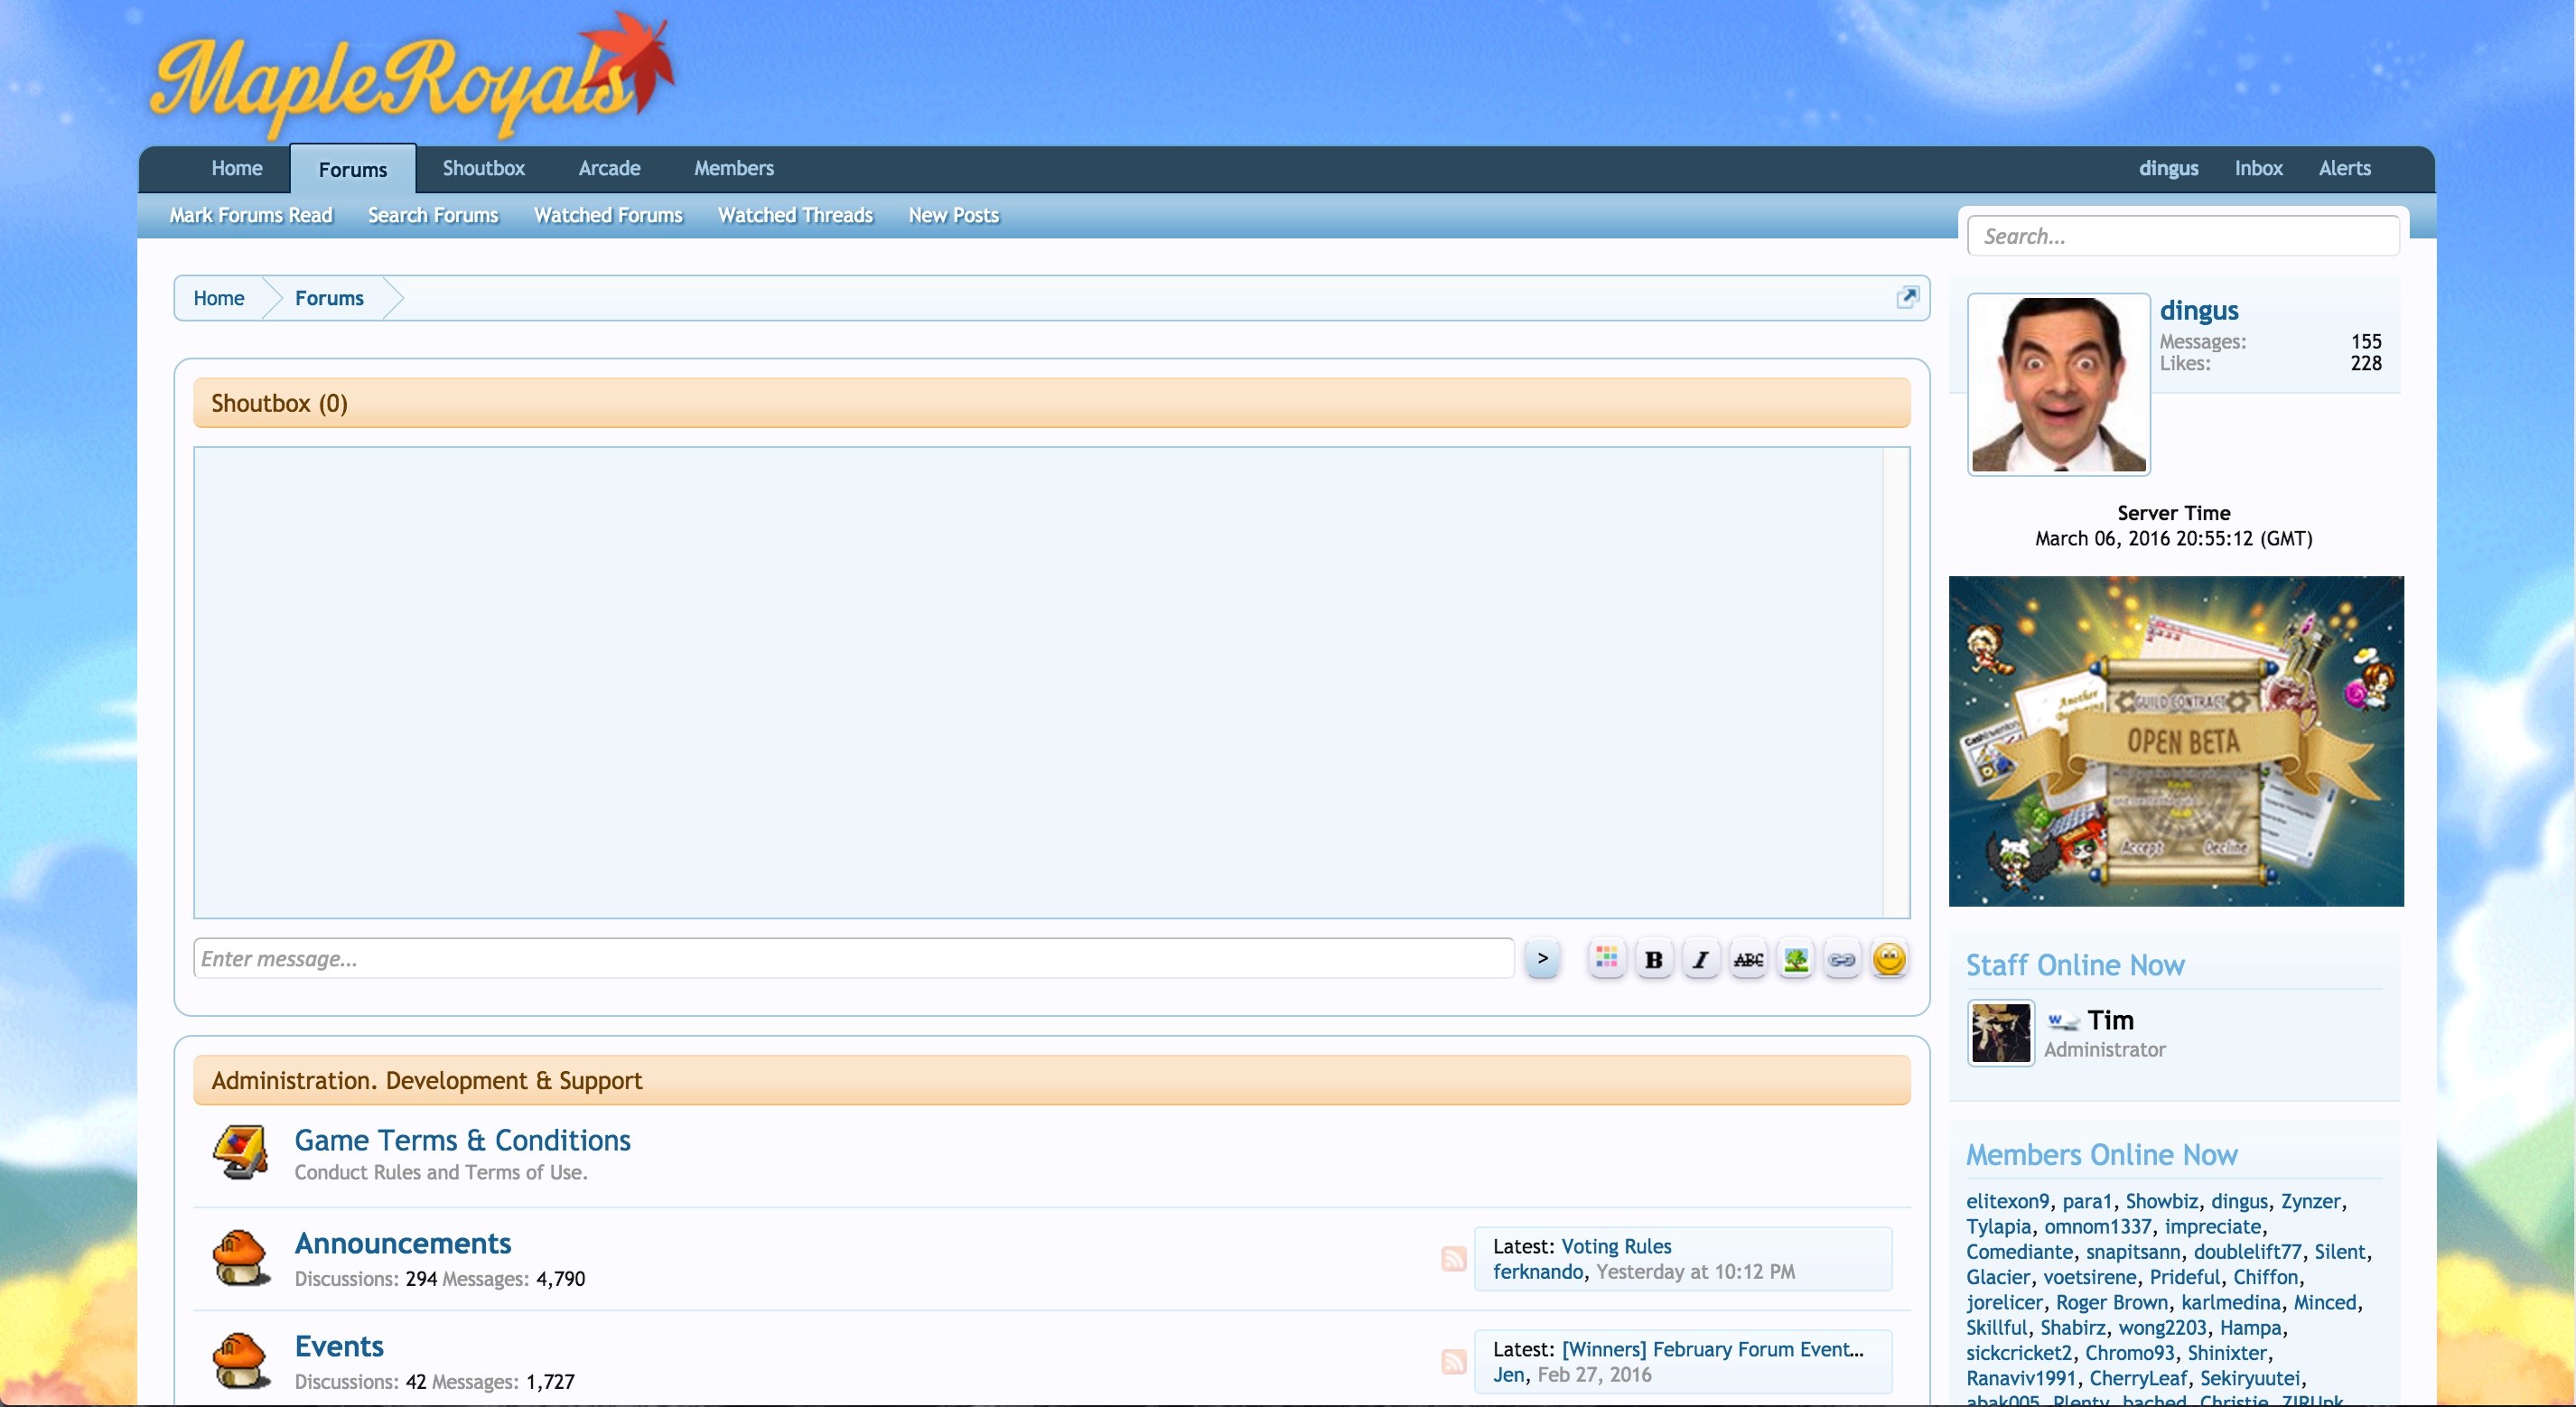
Task: Open member elitexon9's profile
Action: (x=2007, y=1201)
